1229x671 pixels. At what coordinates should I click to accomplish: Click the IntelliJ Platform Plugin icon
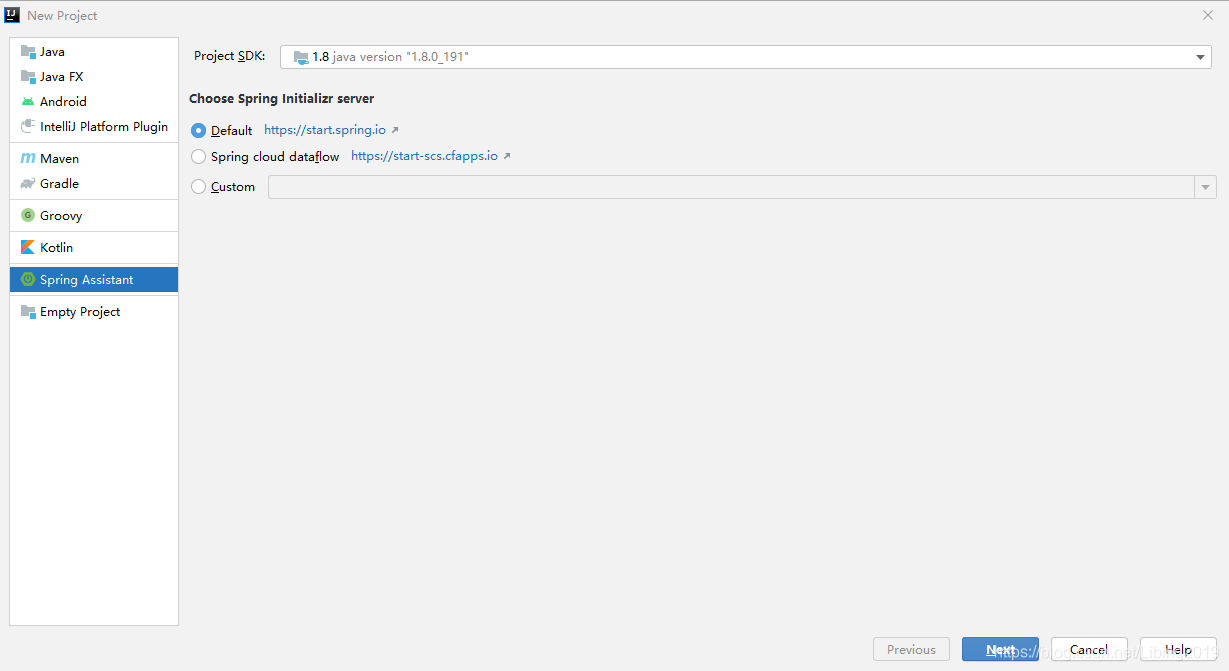[x=28, y=127]
